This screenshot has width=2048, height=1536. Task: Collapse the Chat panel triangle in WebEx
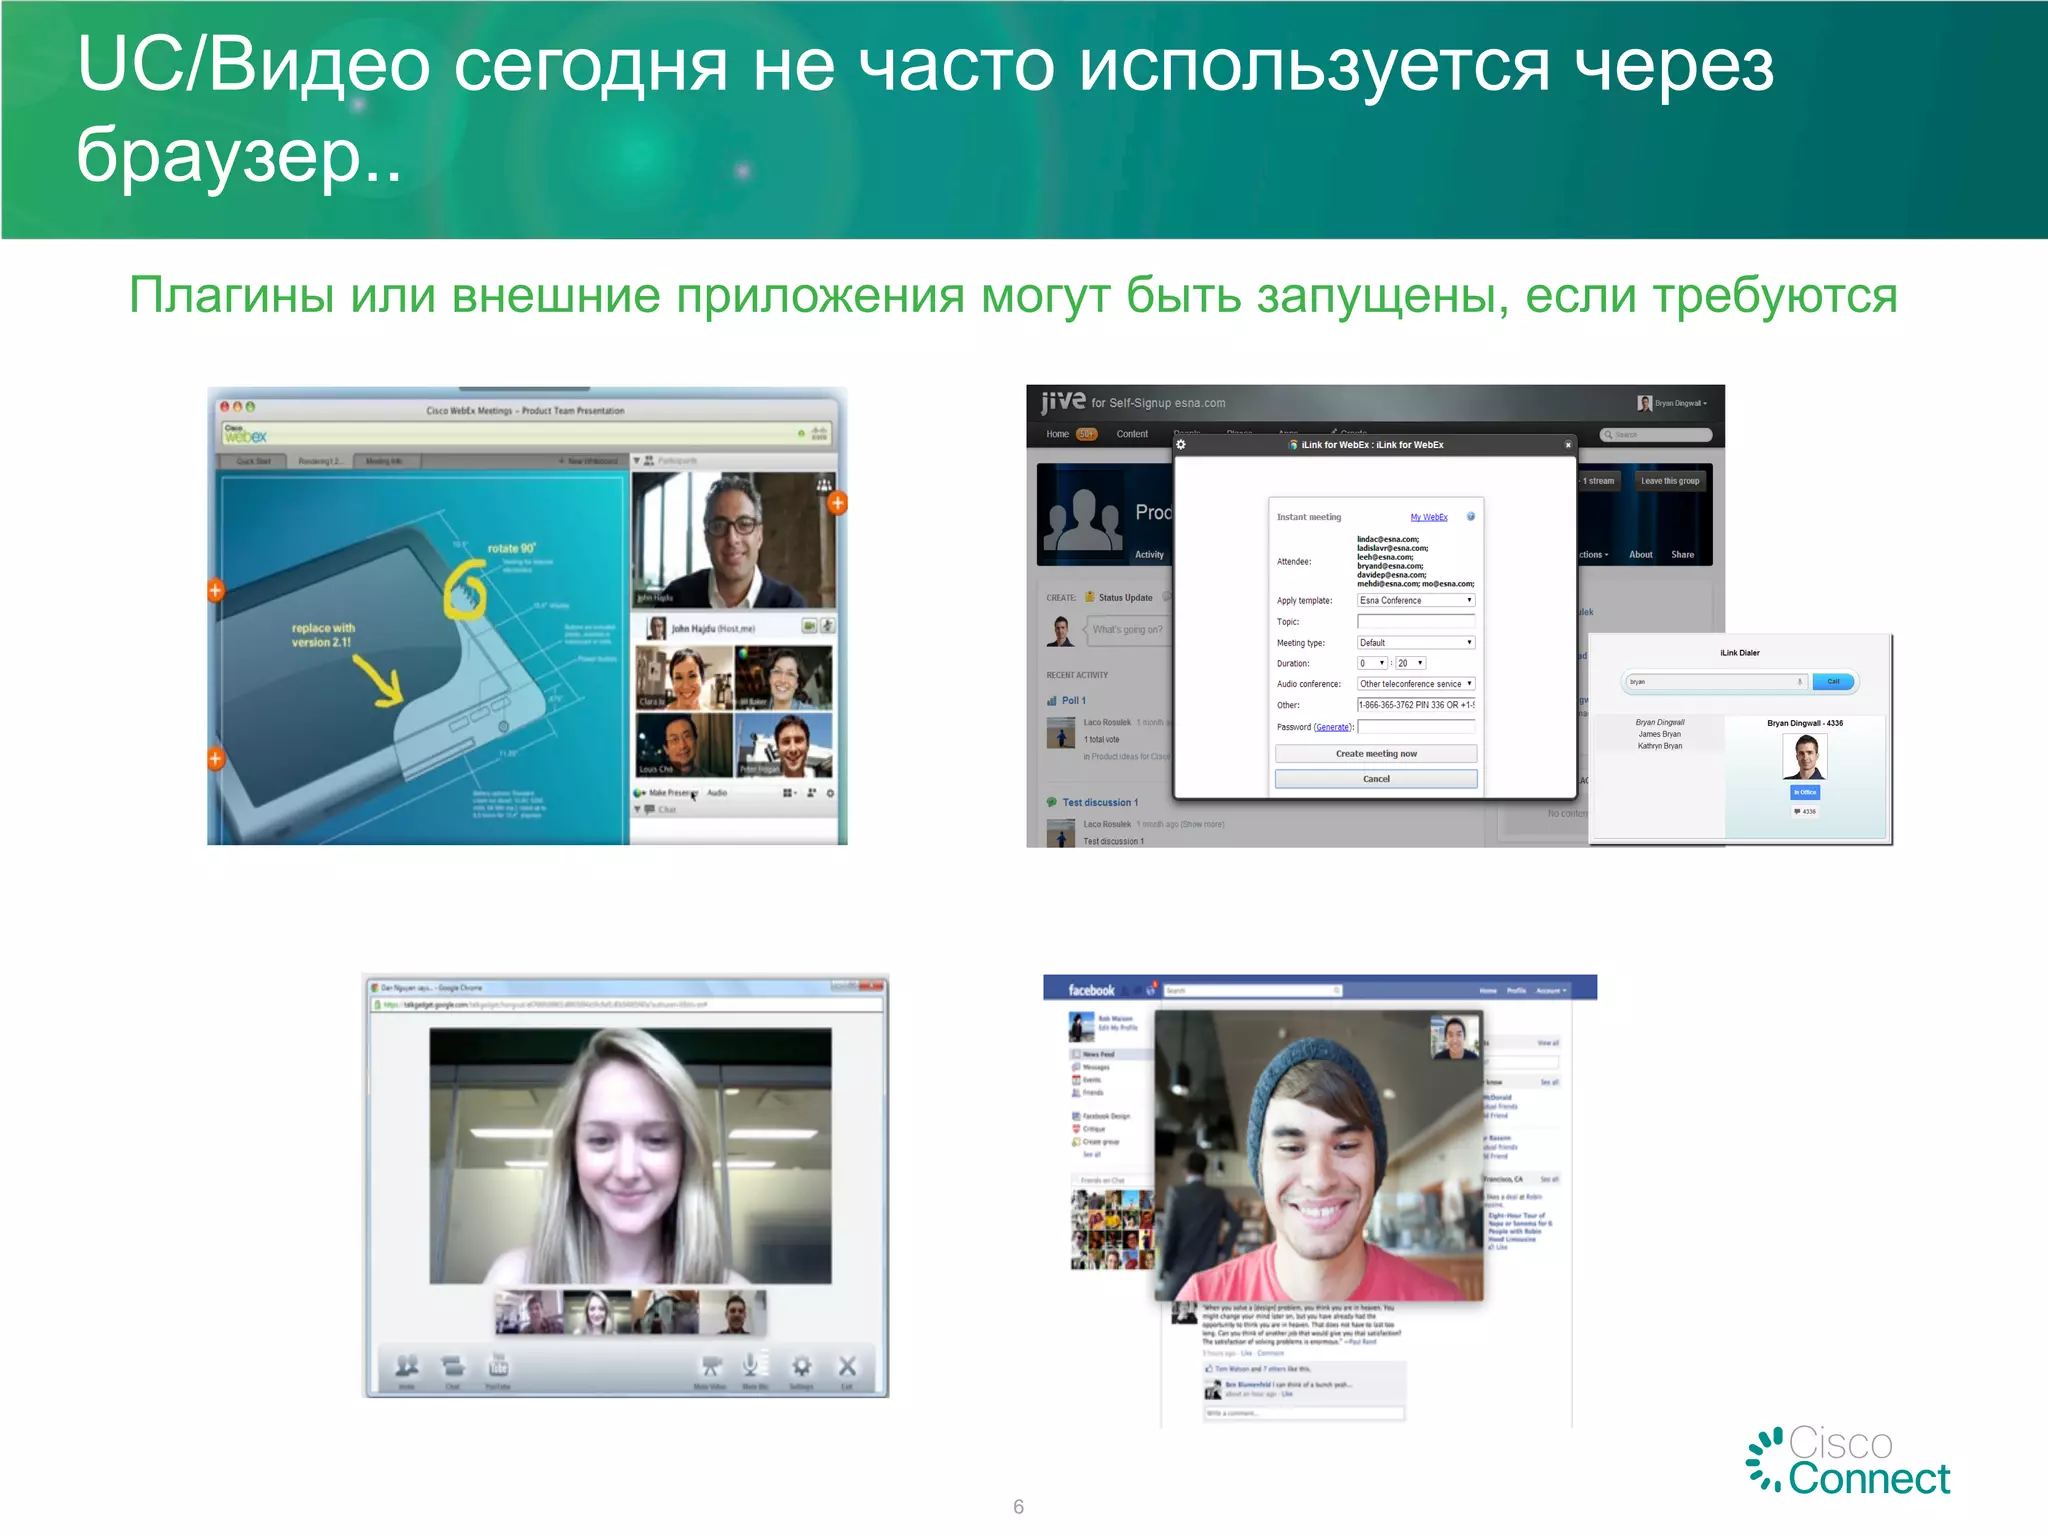click(x=637, y=810)
